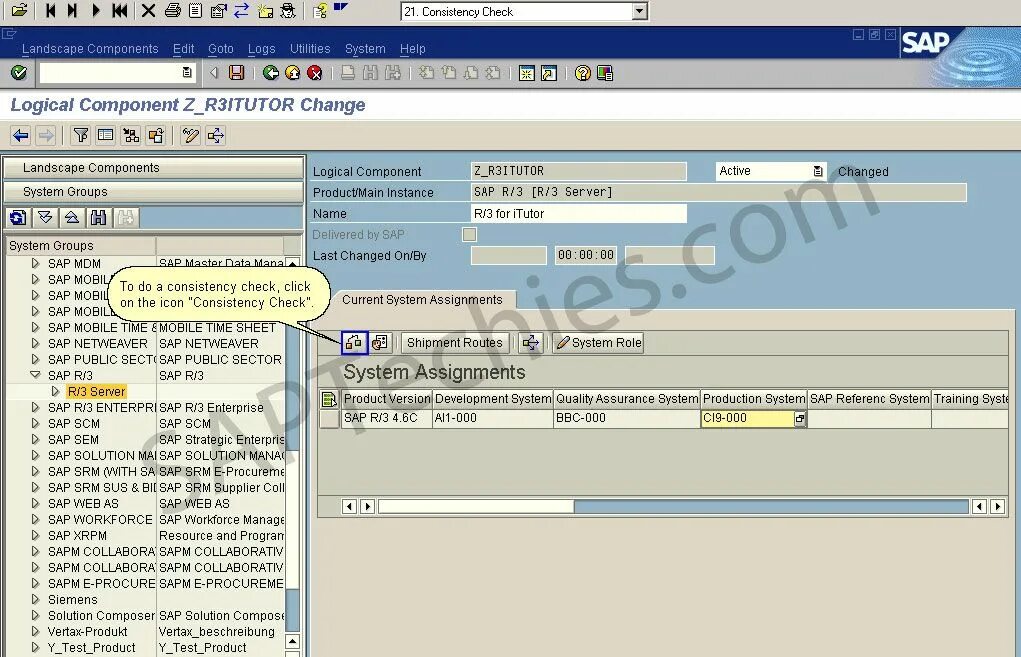Screen dimensions: 1021x657
Task: Click the Collapse all nodes icon
Action: click(x=72, y=217)
